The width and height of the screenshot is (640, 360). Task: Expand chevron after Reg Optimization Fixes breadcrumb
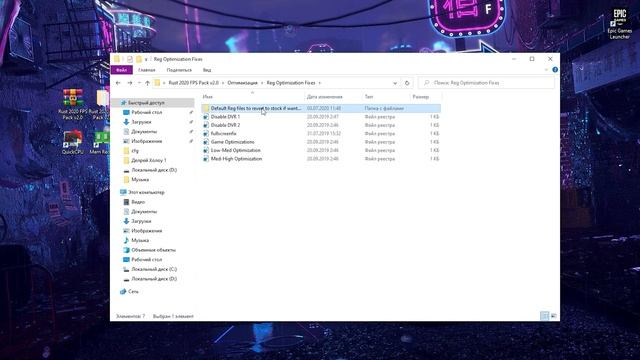click(x=320, y=83)
